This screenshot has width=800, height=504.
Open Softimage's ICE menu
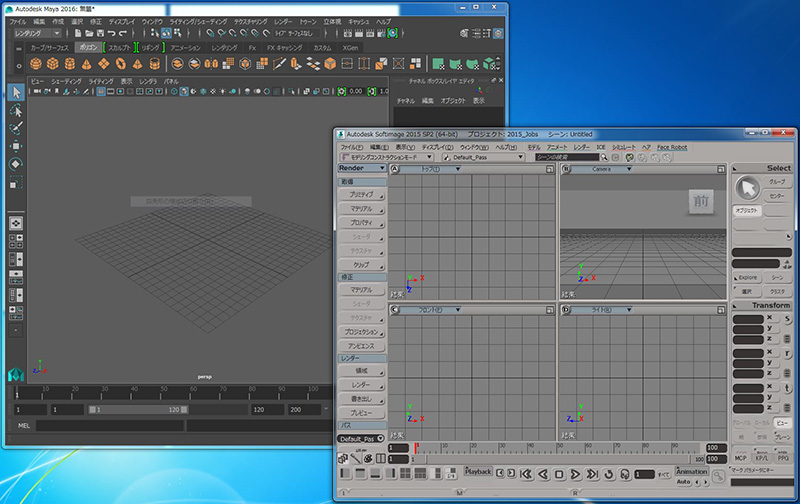[x=601, y=147]
